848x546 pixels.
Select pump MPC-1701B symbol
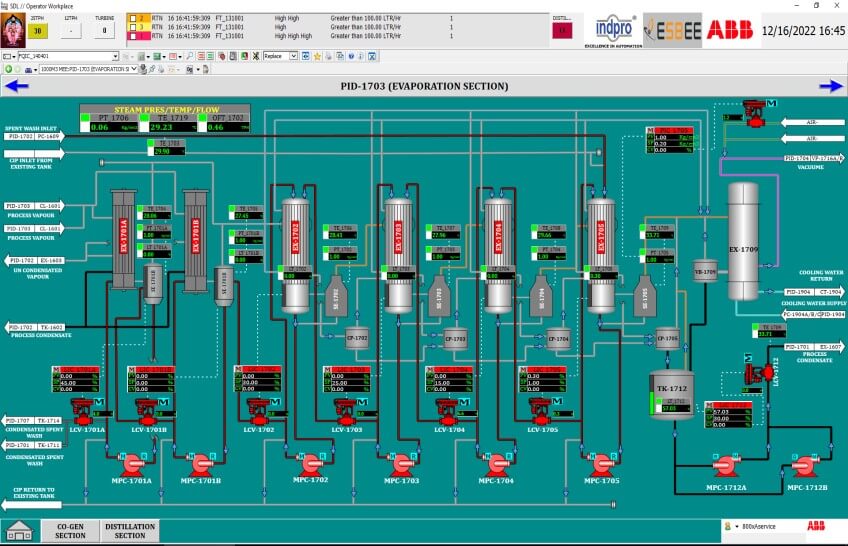click(x=201, y=464)
